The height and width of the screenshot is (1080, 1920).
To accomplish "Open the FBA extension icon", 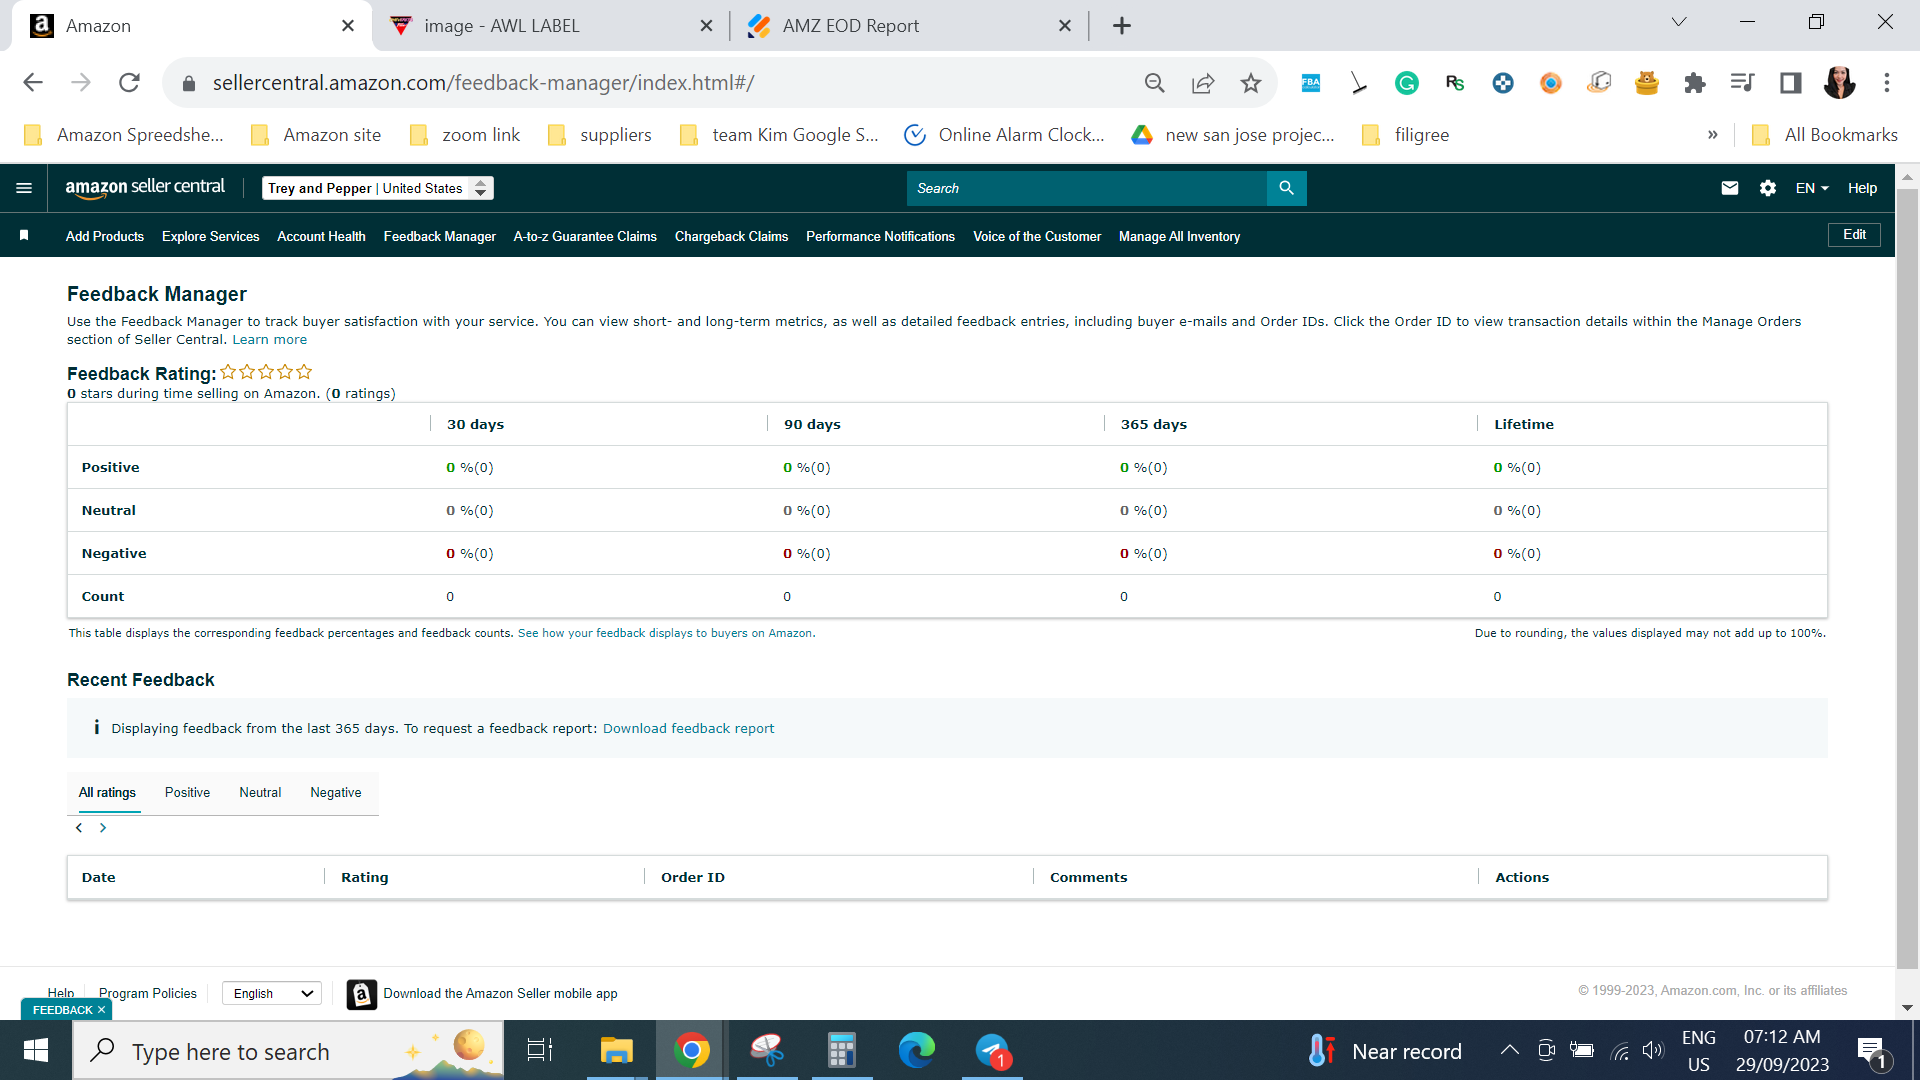I will tap(1311, 83).
